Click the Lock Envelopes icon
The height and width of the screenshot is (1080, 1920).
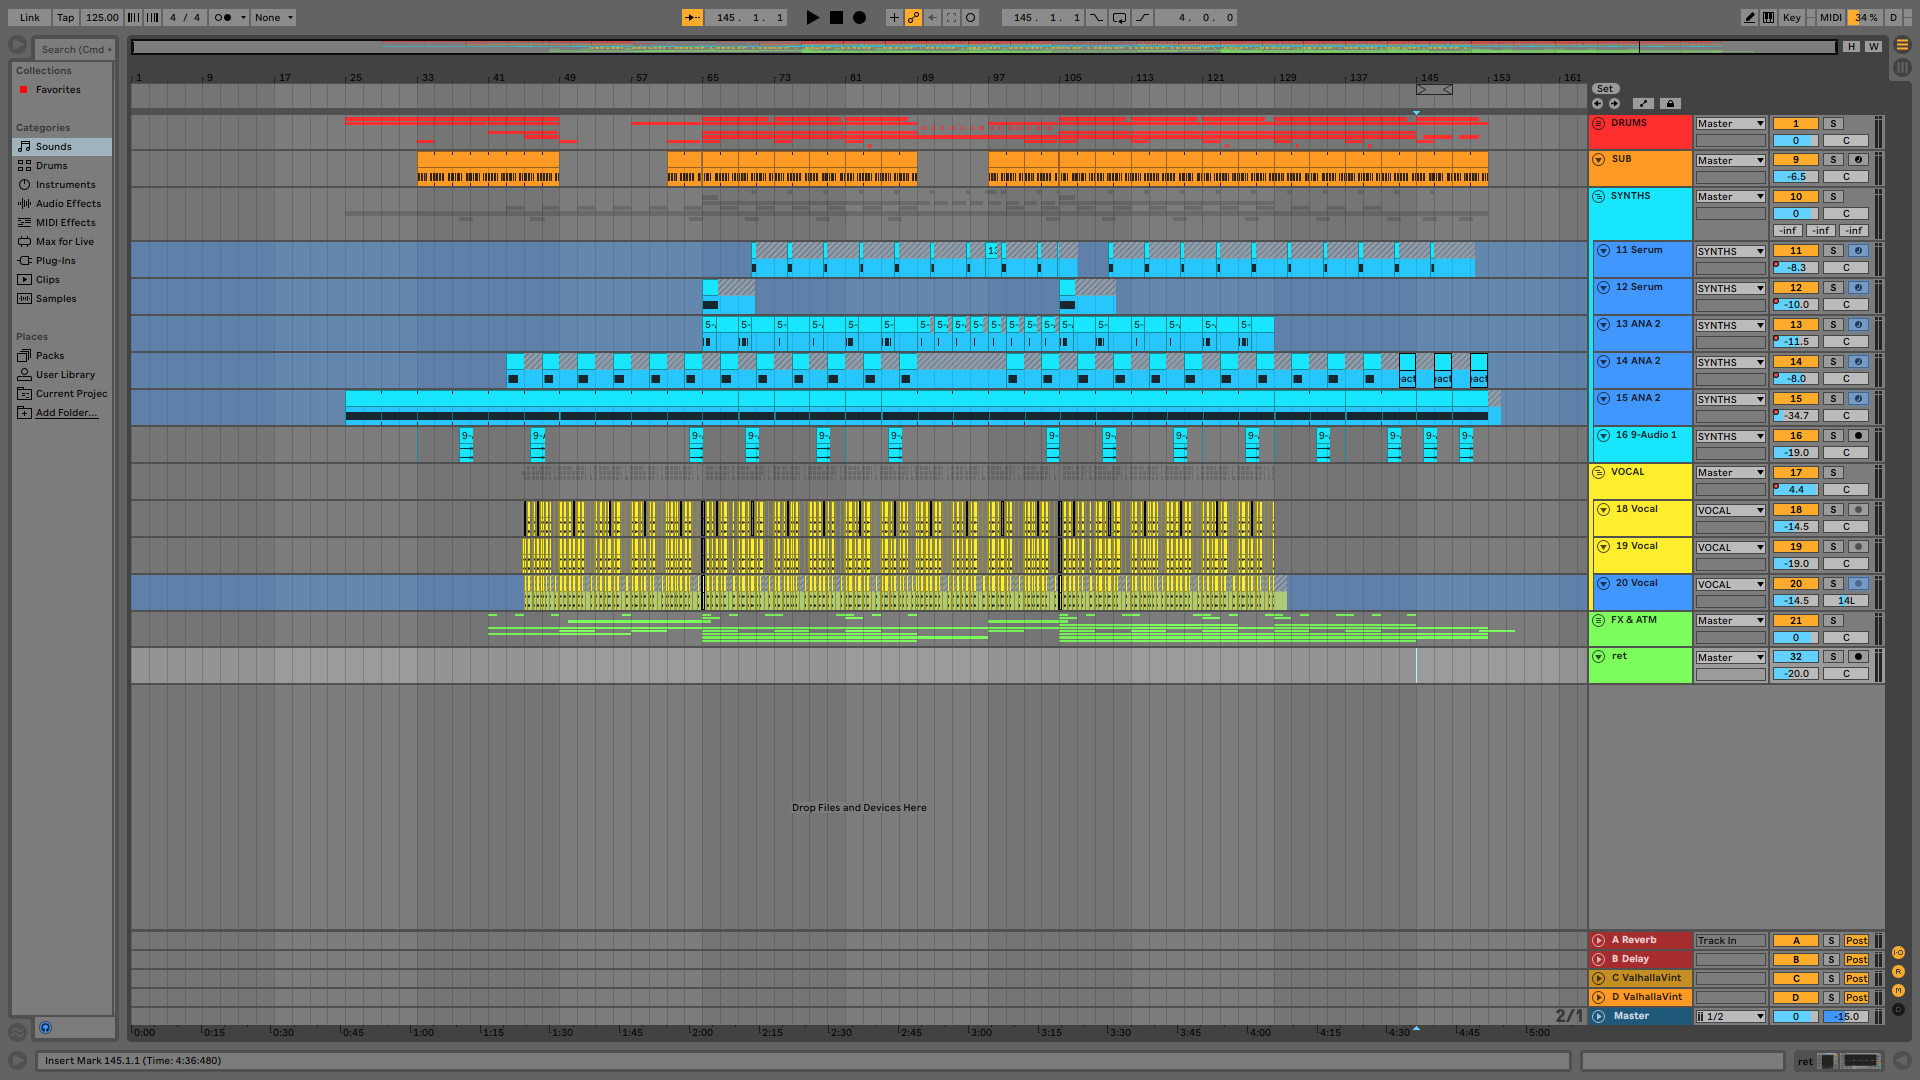(x=1670, y=103)
